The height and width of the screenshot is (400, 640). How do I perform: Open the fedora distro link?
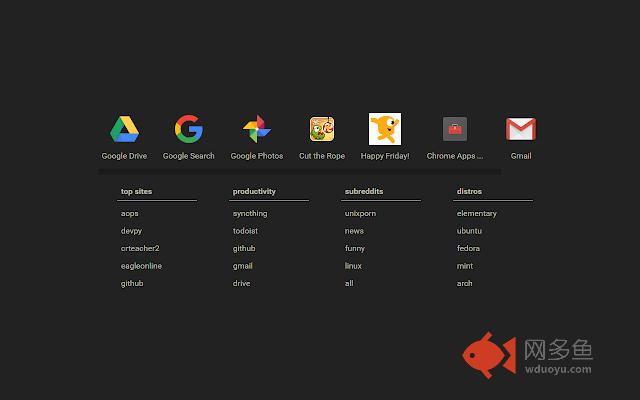click(x=468, y=248)
